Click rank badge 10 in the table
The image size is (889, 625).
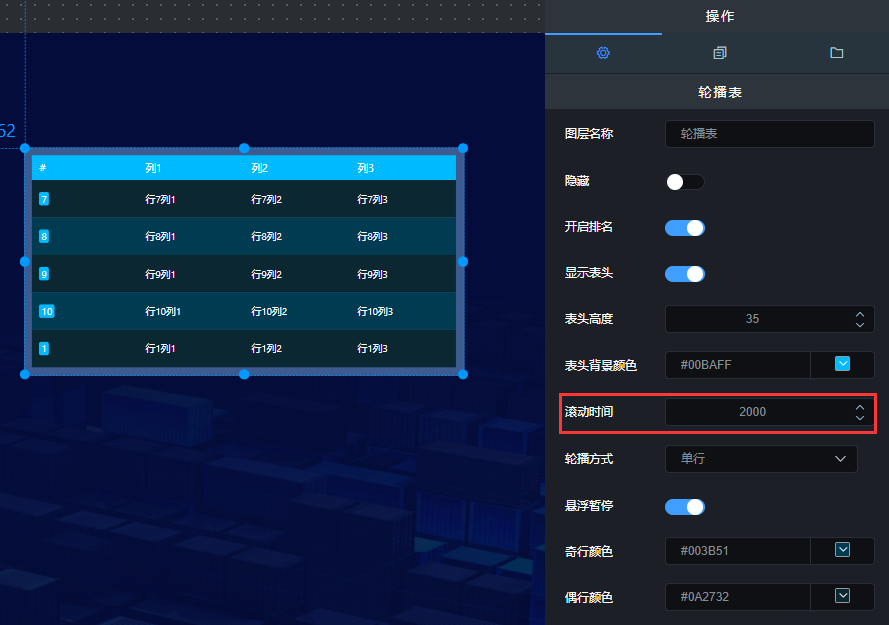(46, 311)
